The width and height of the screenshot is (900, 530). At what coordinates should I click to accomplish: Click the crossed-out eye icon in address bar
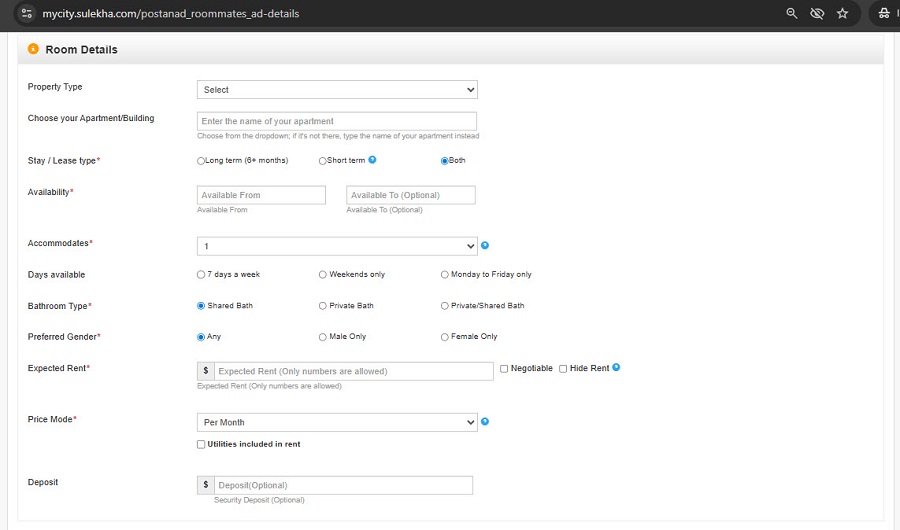(817, 13)
